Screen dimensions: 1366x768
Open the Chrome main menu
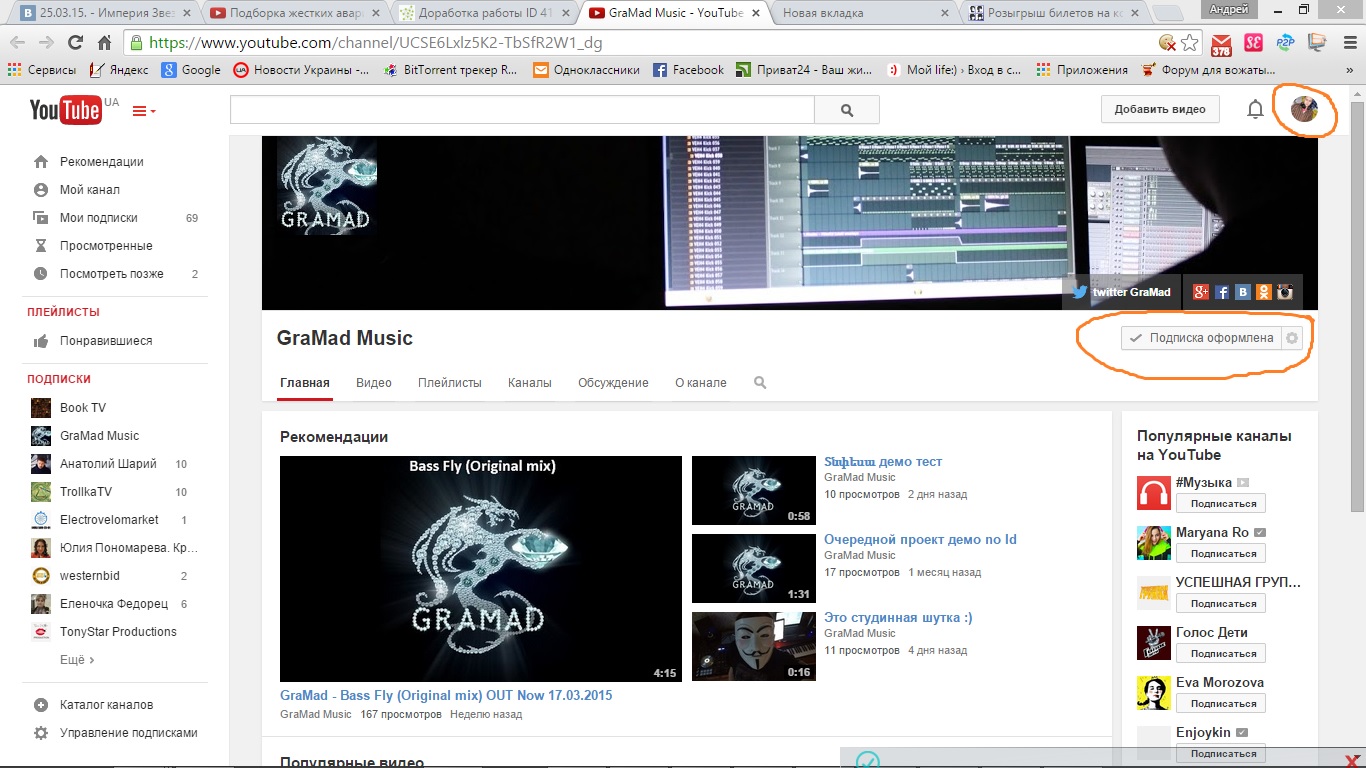(x=1348, y=43)
